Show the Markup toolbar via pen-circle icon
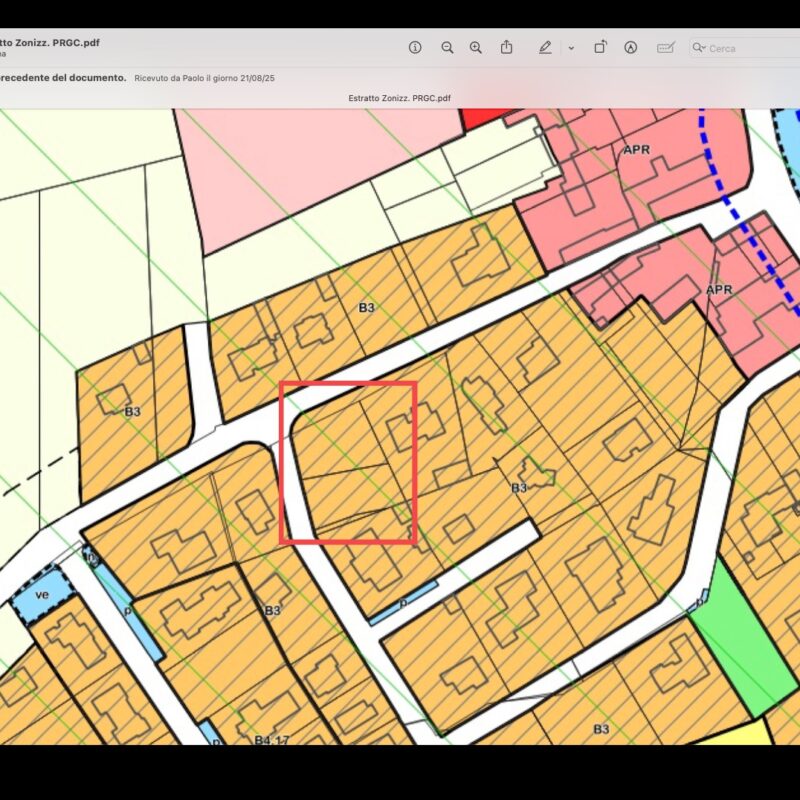Screen dimensions: 800x800 (630, 47)
